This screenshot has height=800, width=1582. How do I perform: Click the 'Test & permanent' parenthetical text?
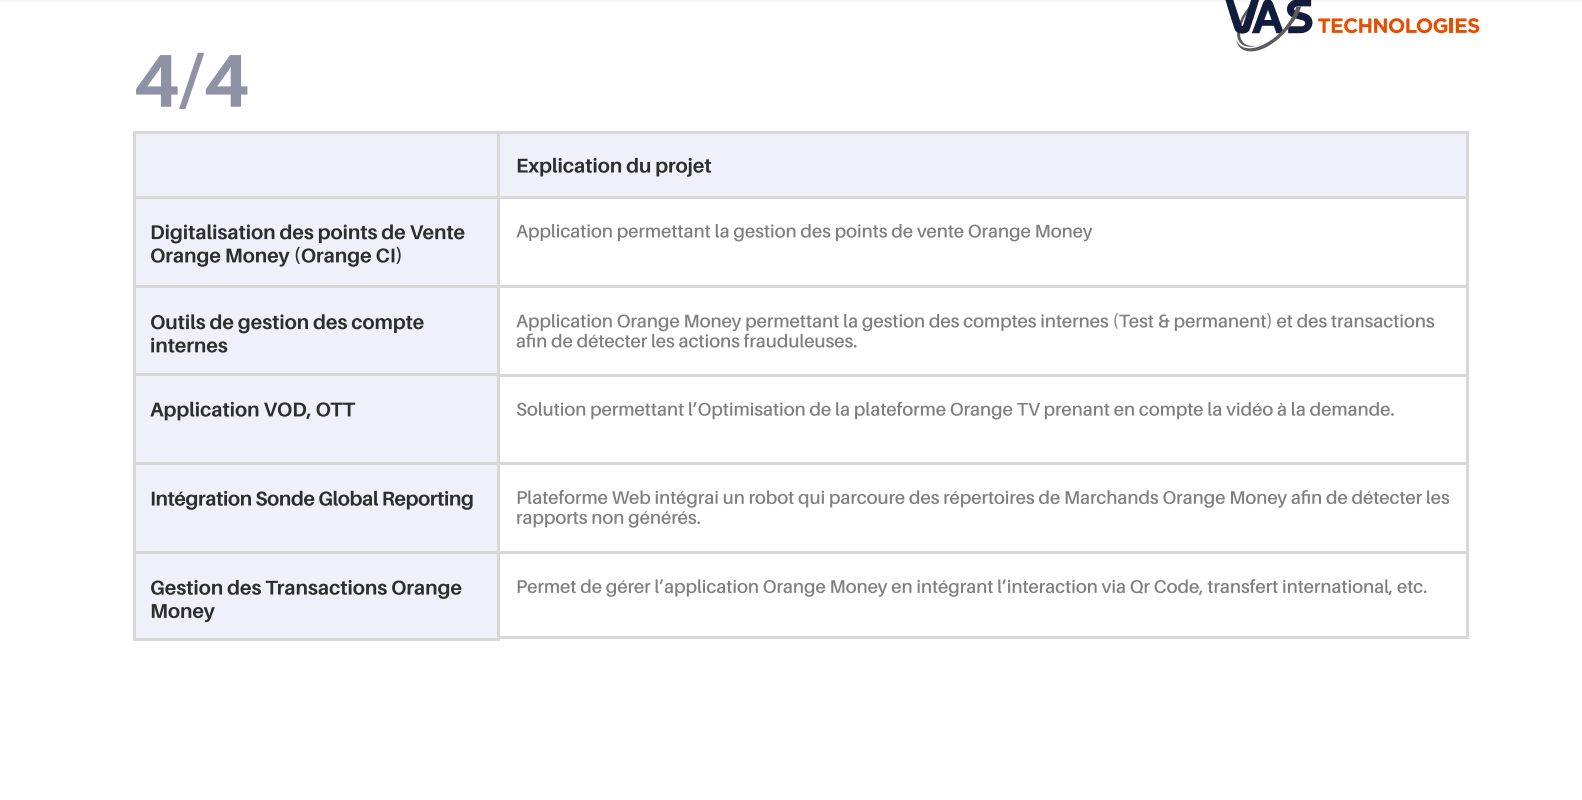1192,321
